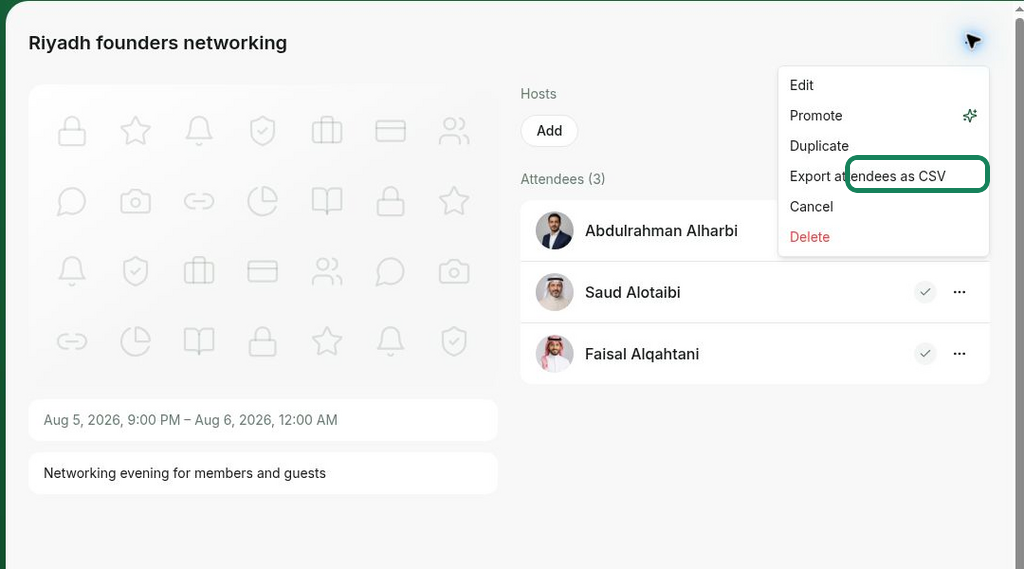Click the Riyadh founders networking title
1024x569 pixels.
click(157, 43)
